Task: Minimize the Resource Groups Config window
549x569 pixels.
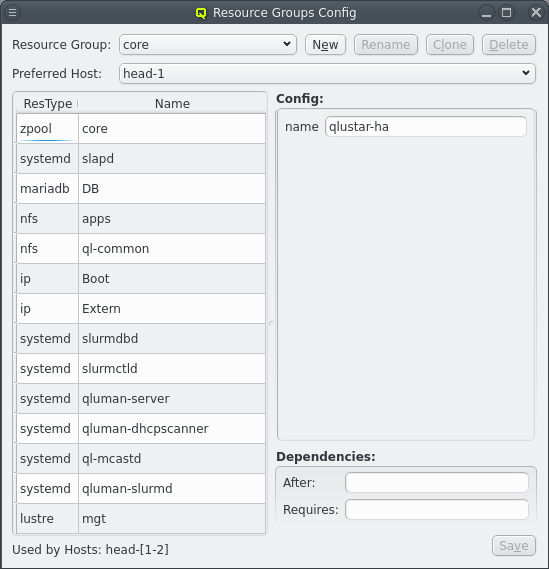Action: [486, 13]
